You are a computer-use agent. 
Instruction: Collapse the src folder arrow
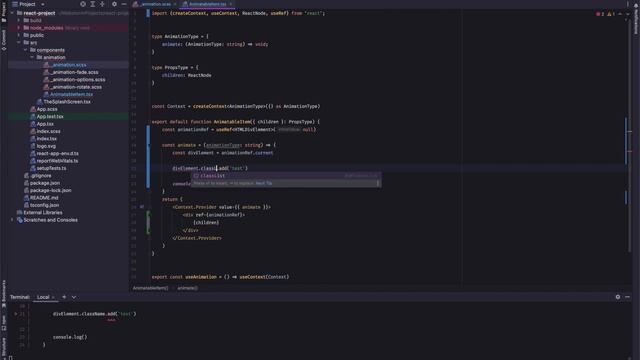[18, 42]
